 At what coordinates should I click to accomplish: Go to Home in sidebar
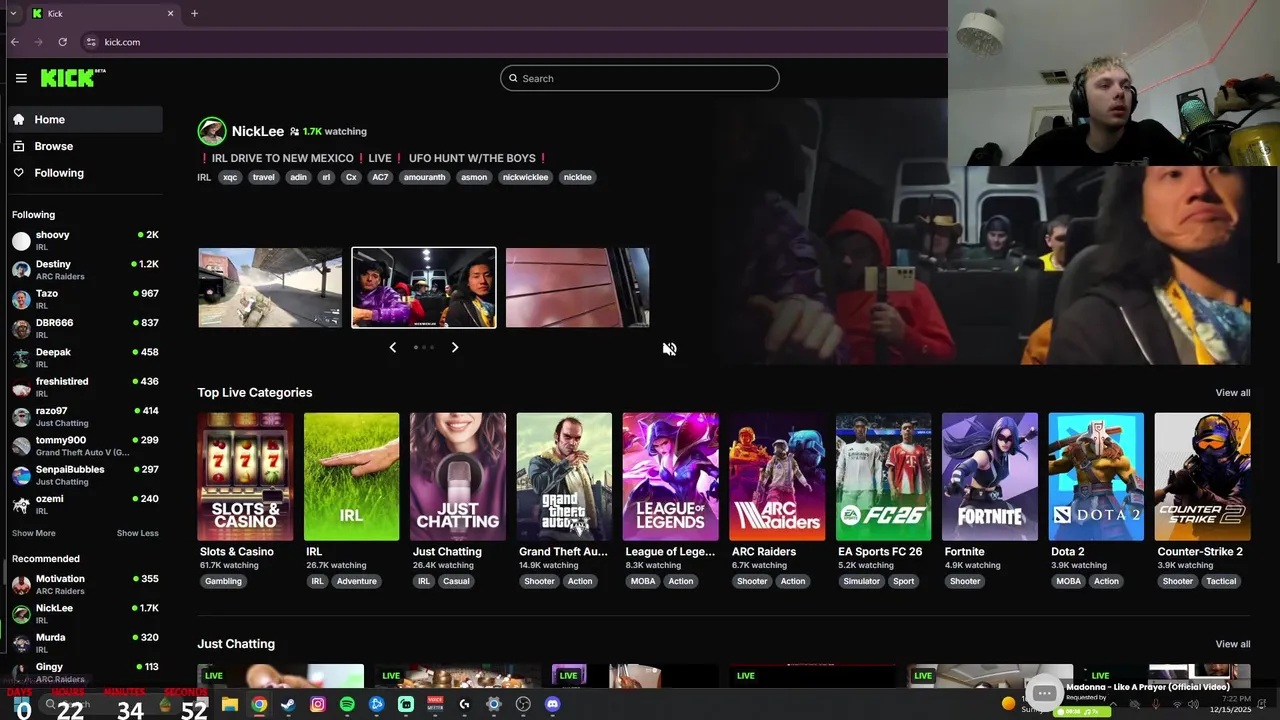84,119
